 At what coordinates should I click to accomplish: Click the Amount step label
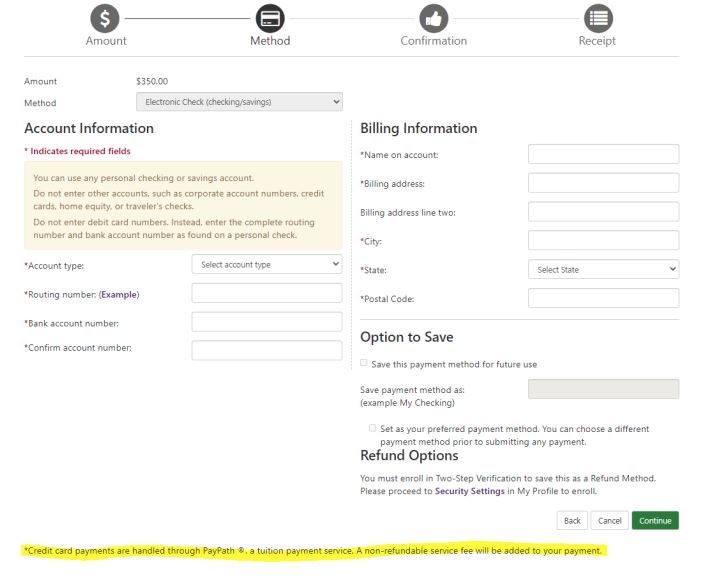[x=106, y=41]
